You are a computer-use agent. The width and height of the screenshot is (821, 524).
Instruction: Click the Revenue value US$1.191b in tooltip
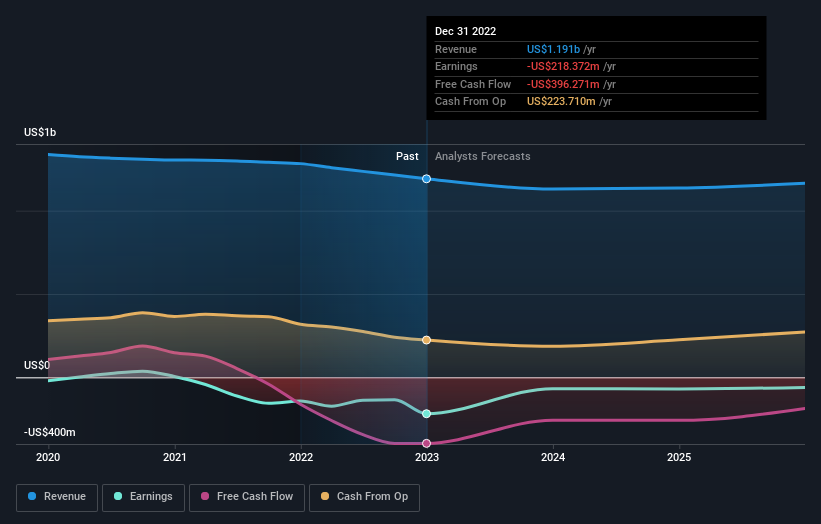[x=553, y=49]
